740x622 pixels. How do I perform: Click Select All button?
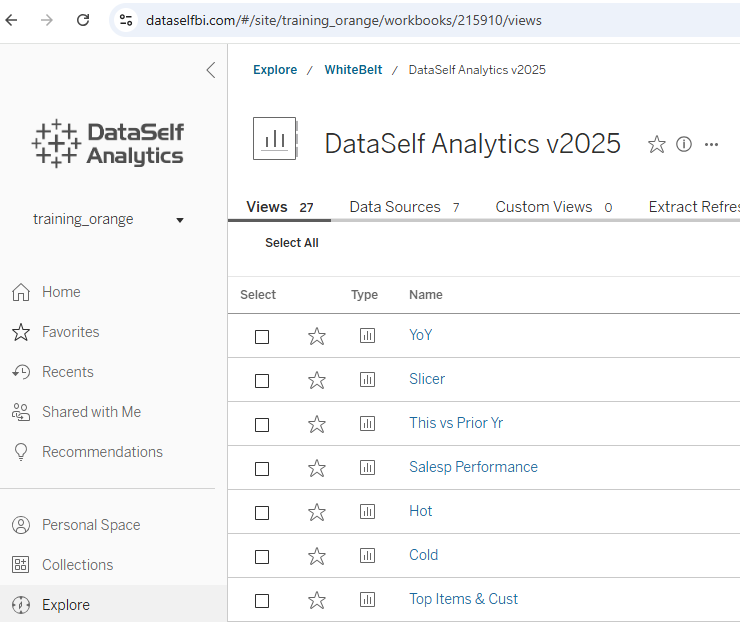[x=292, y=243]
